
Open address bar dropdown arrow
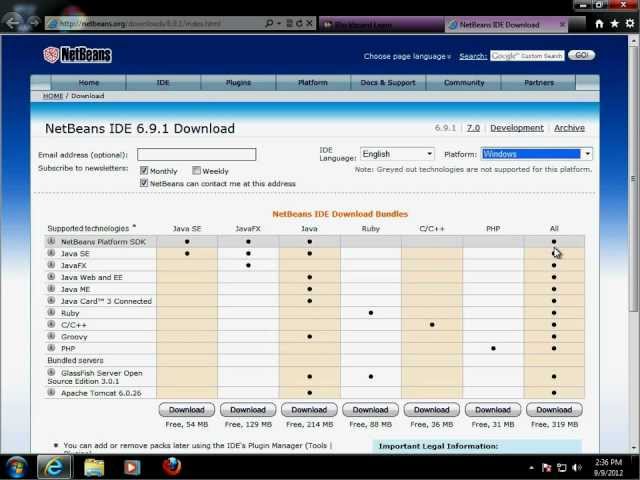point(279,24)
